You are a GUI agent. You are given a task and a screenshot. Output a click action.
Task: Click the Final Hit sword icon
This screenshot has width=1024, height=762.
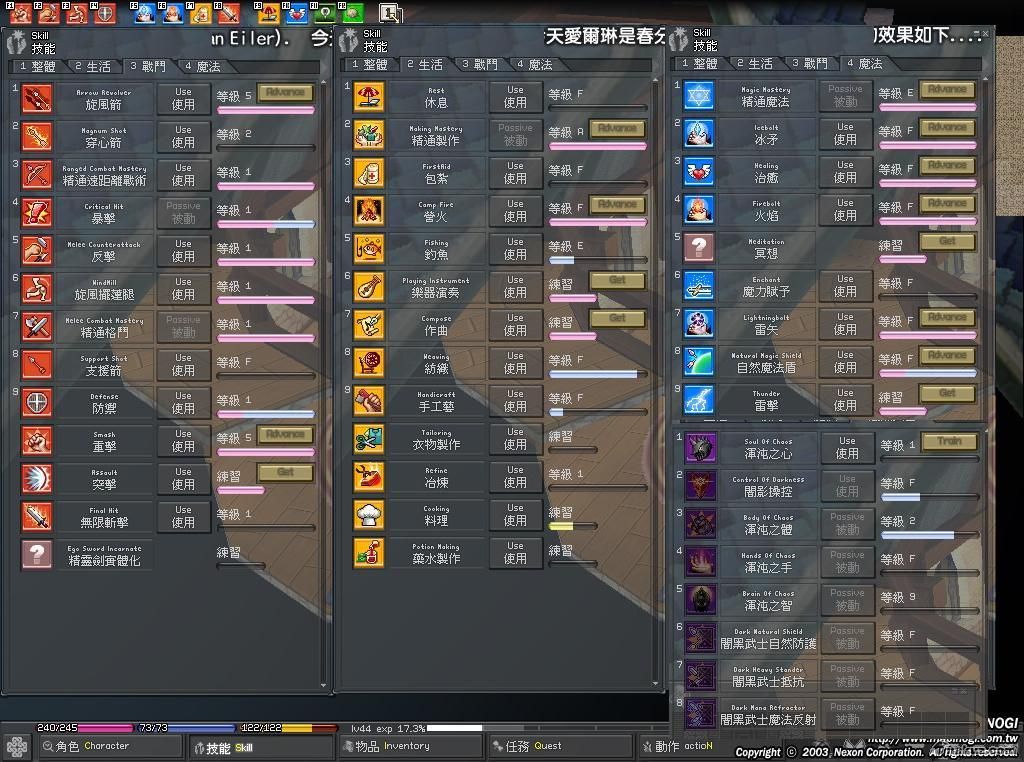[37, 516]
